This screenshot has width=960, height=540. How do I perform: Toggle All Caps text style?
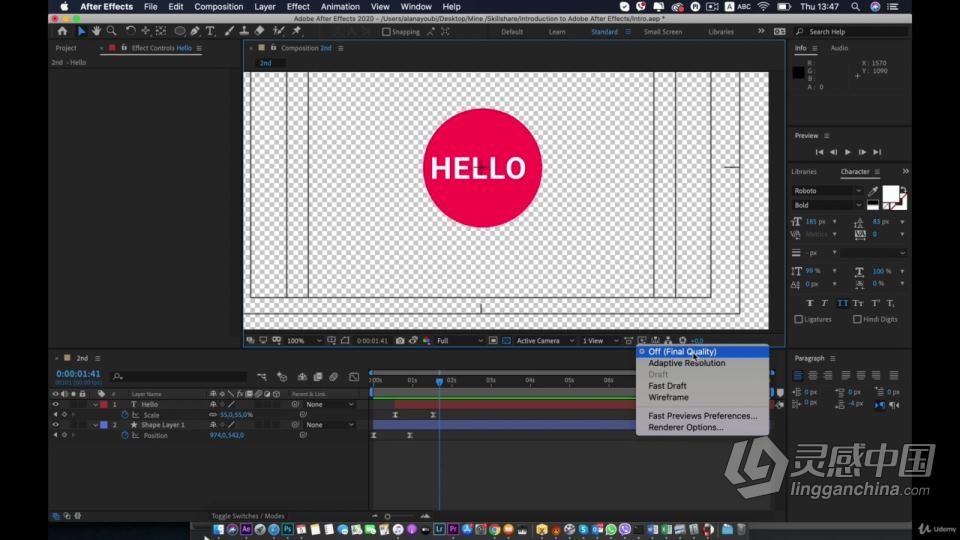(x=842, y=303)
